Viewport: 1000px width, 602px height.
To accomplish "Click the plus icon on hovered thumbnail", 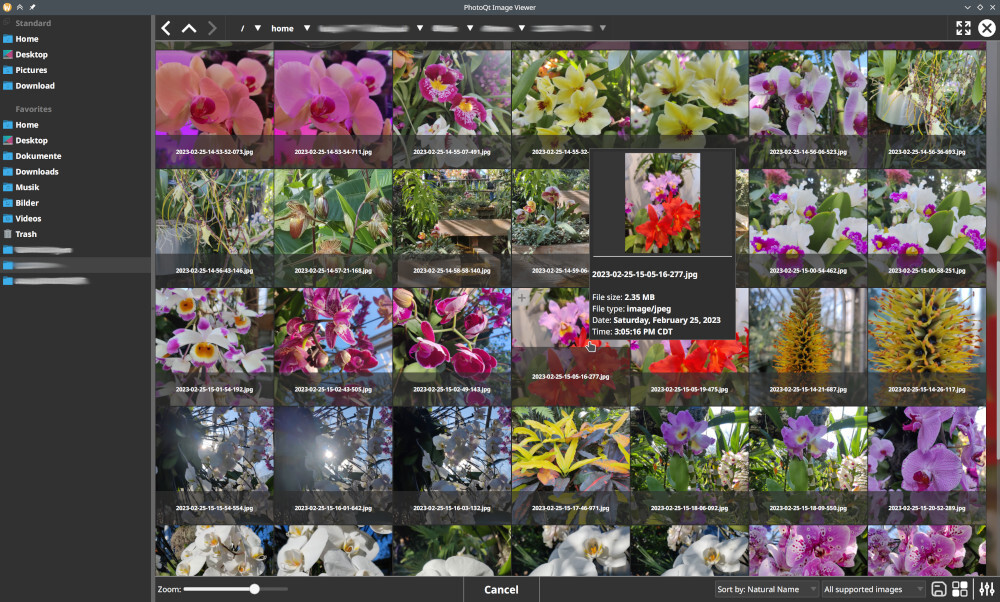I will 522,297.
